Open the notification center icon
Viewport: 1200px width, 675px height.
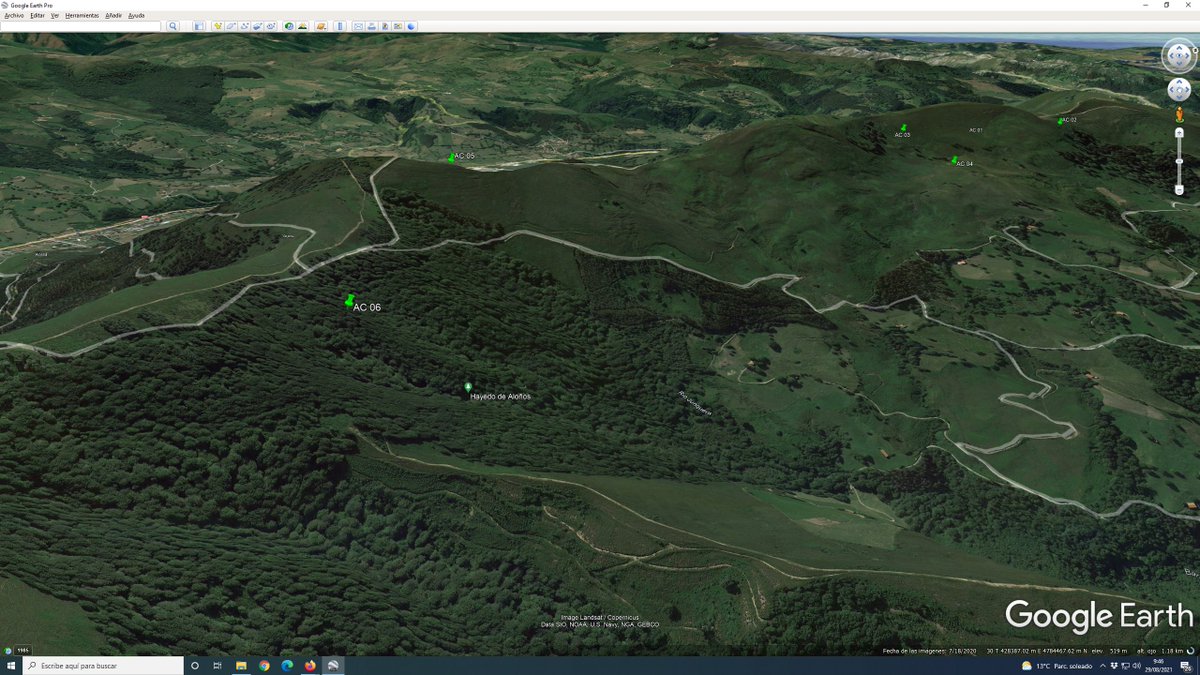click(x=1185, y=665)
